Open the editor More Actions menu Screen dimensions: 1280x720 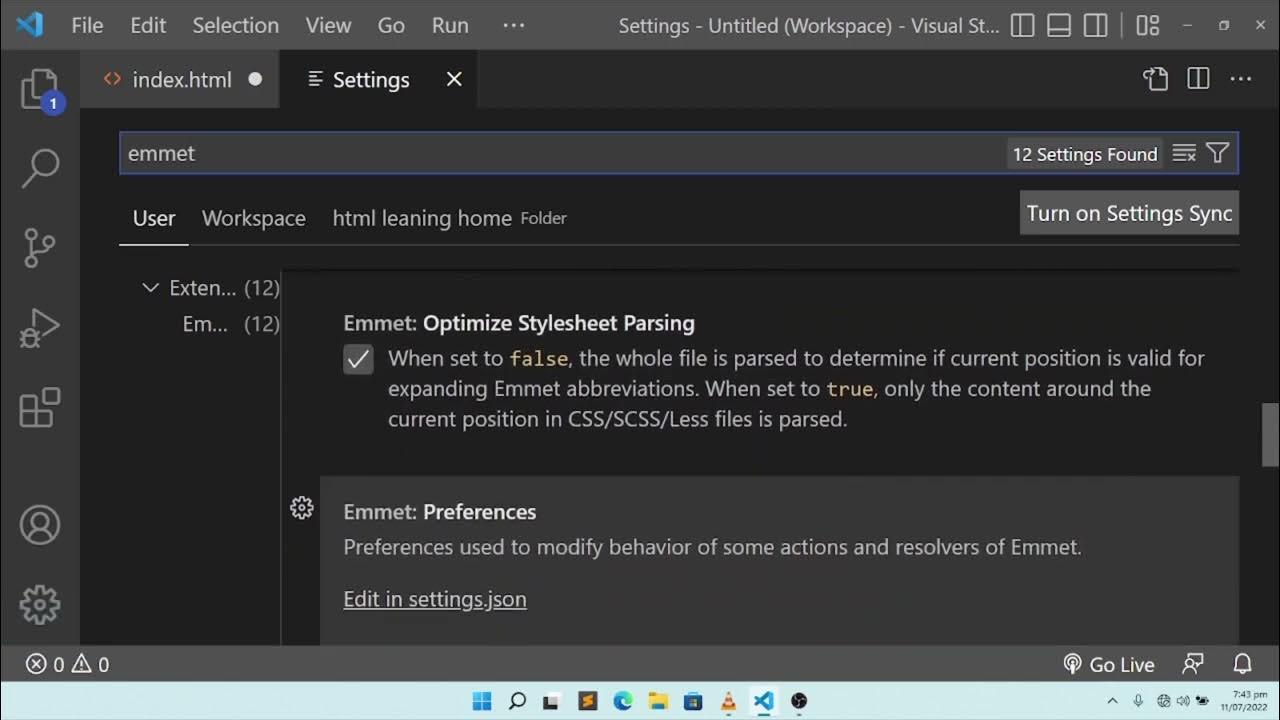[x=1241, y=79]
